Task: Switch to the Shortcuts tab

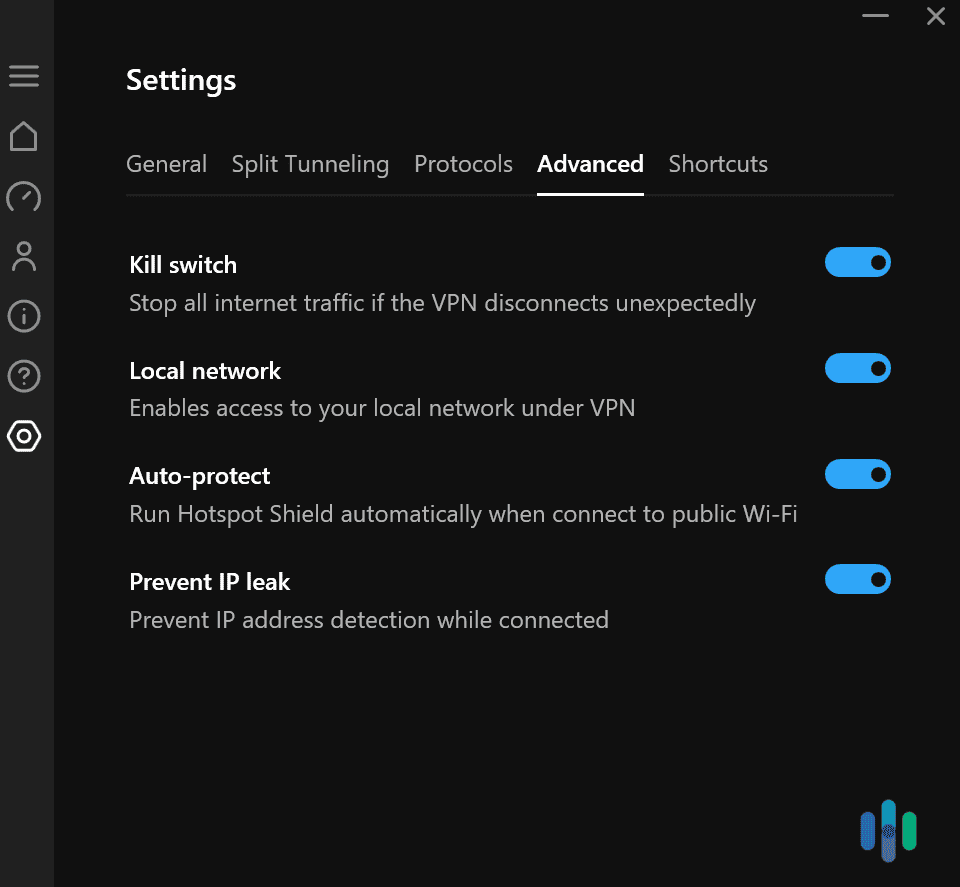Action: pos(718,164)
